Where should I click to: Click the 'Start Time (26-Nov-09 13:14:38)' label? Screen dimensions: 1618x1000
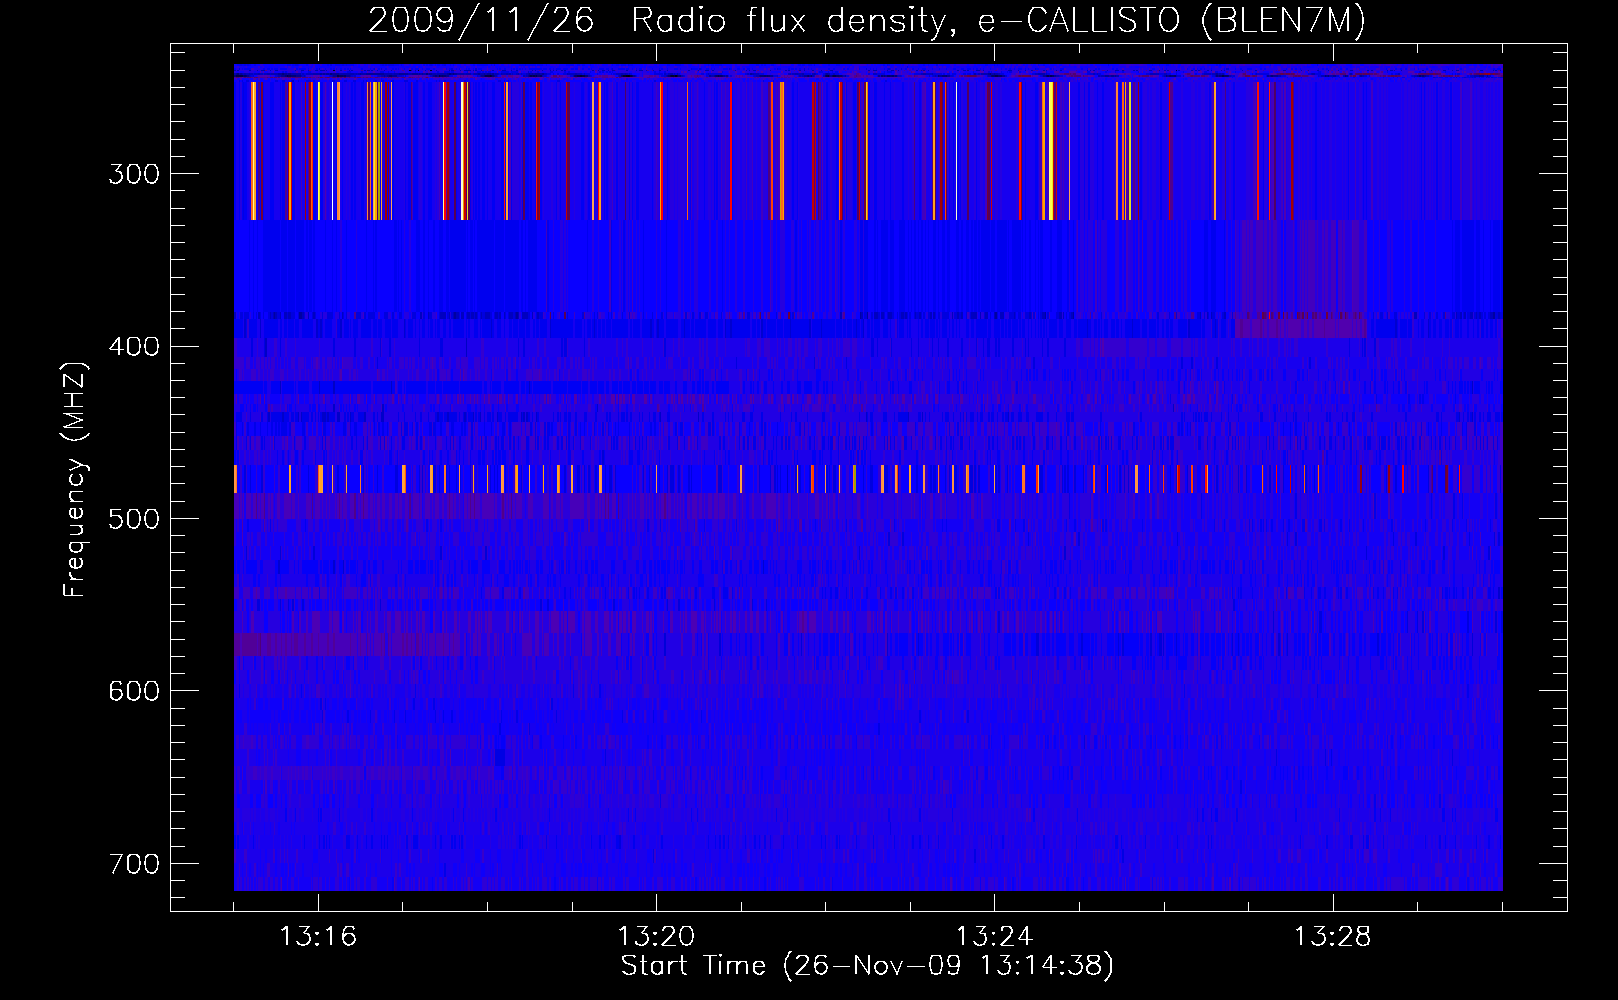pyautogui.click(x=867, y=966)
